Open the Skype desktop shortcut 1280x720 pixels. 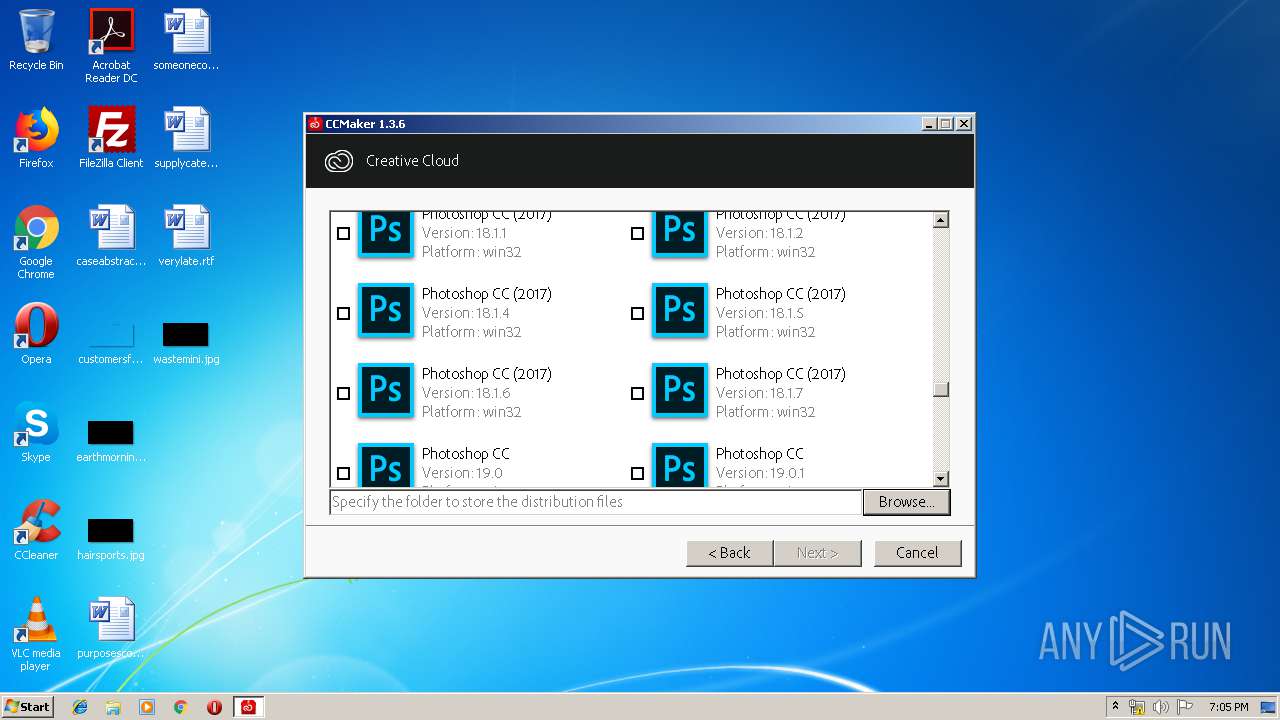tap(36, 432)
